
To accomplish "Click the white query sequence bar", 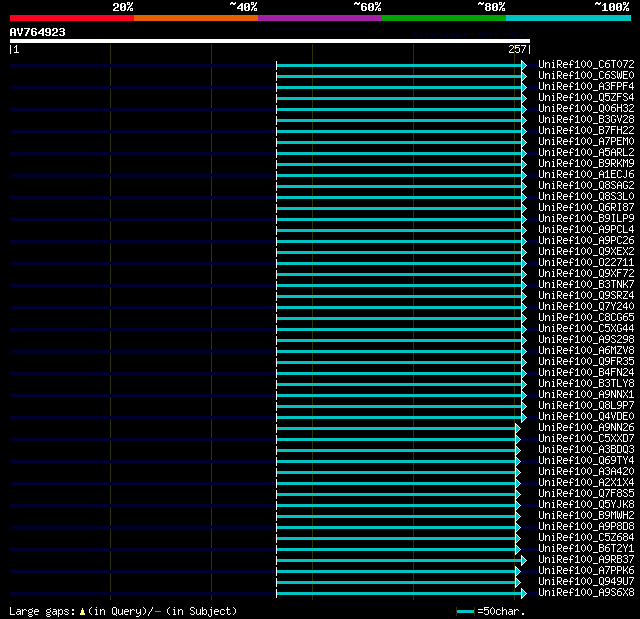I will 270,41.
